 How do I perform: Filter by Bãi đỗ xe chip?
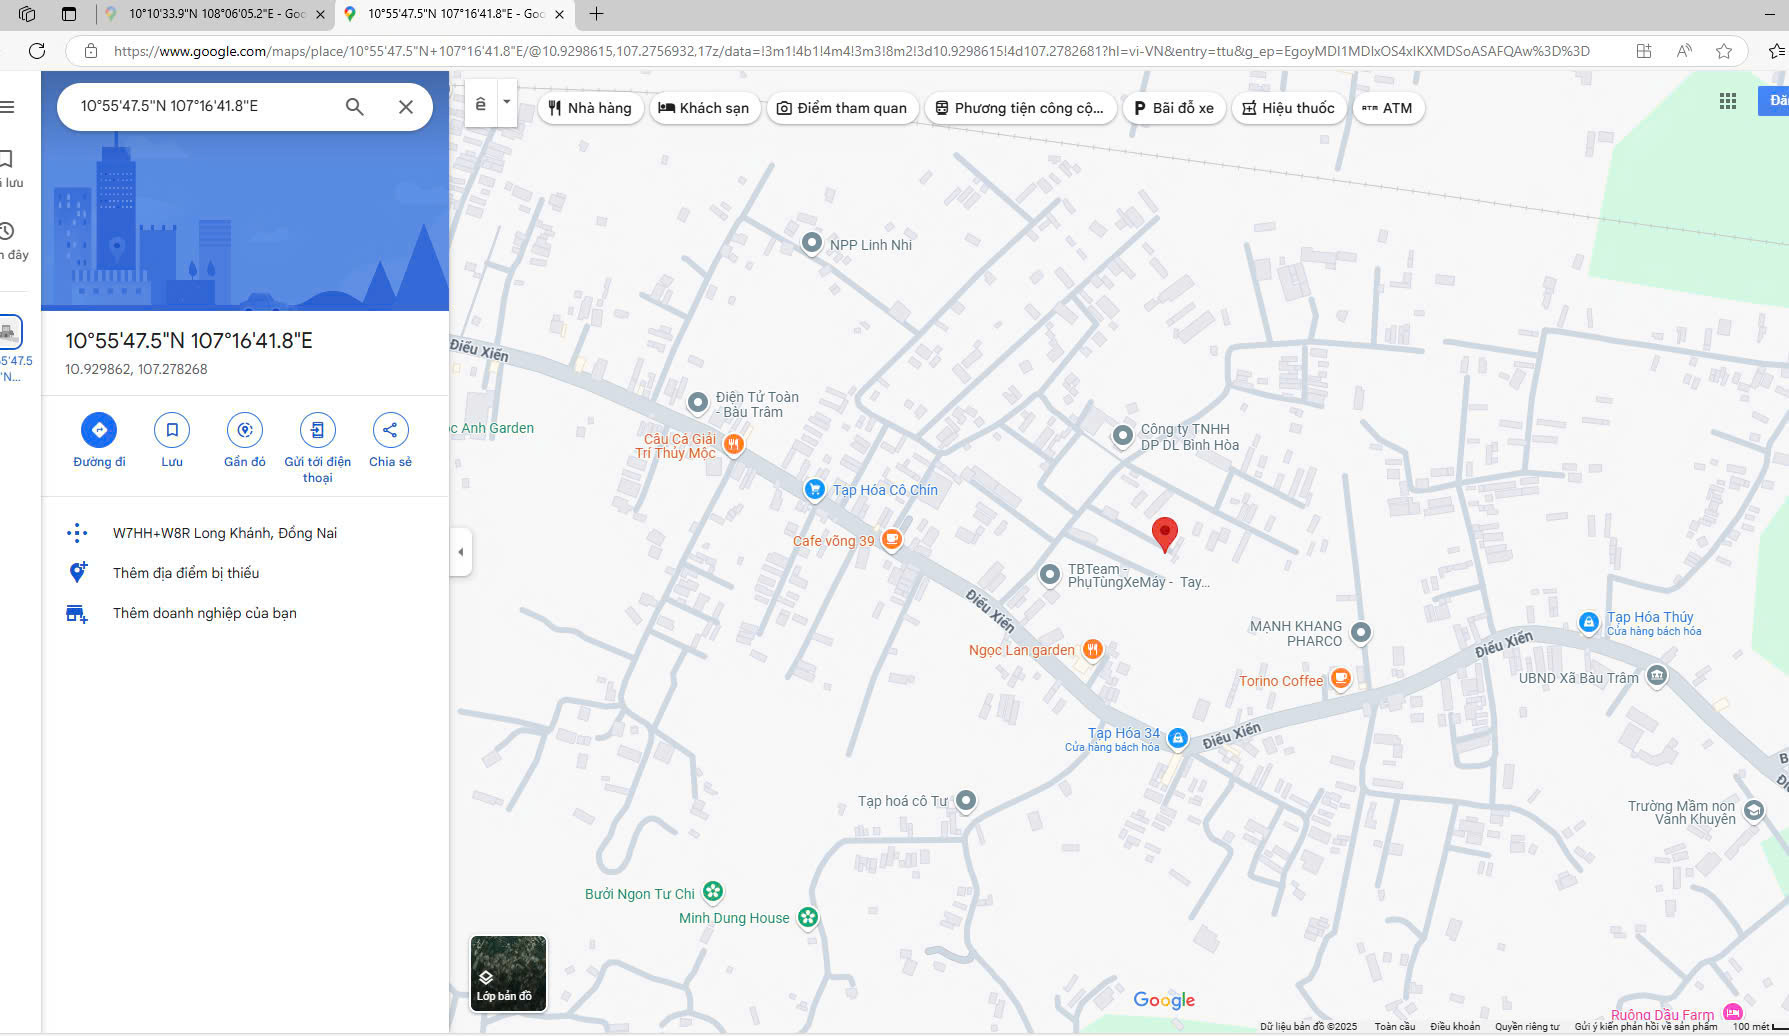coord(1174,108)
